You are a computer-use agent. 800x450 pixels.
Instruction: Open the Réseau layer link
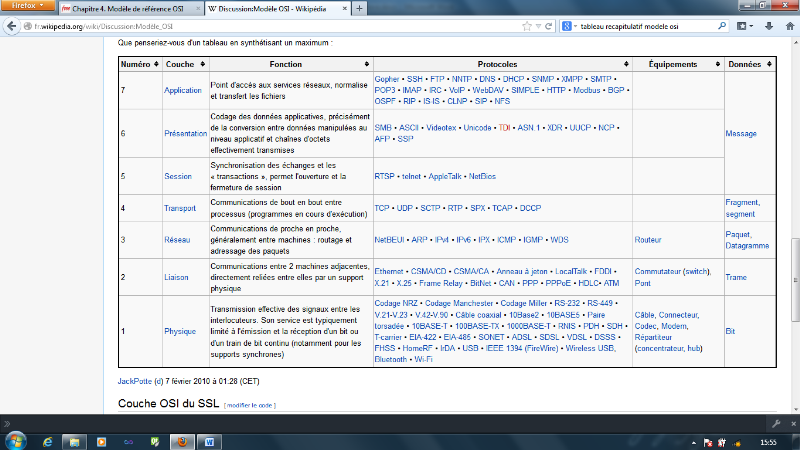coord(177,240)
